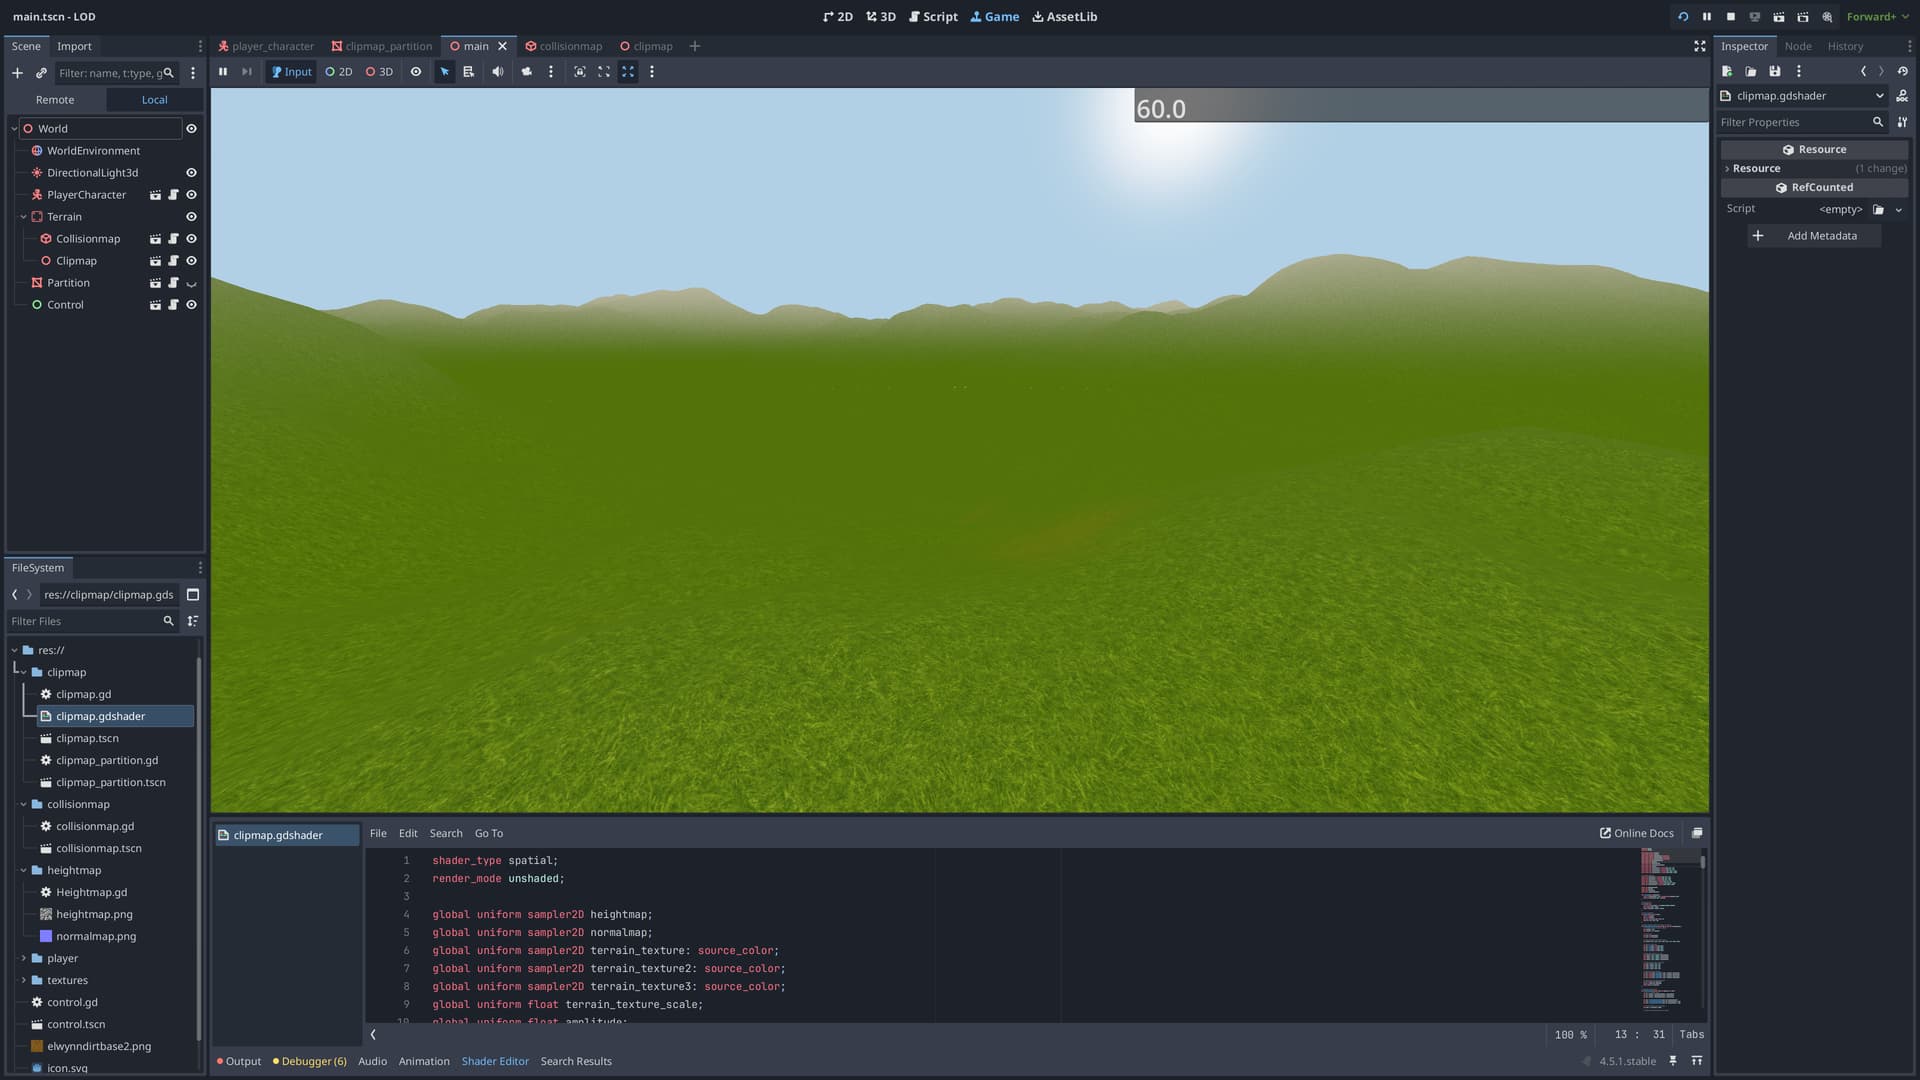Open Online Docs link
The image size is (1920, 1080).
click(1636, 833)
